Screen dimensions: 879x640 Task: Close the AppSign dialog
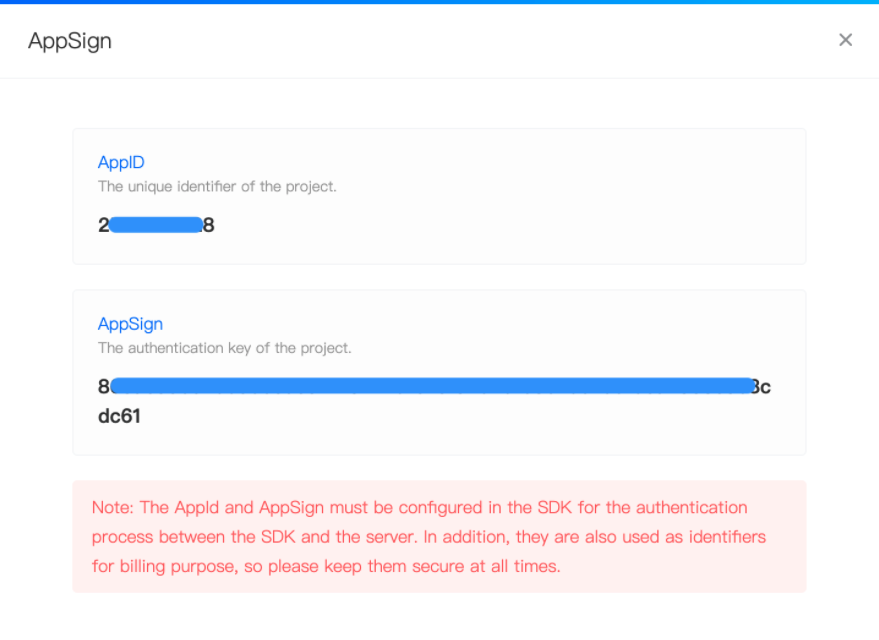(845, 40)
